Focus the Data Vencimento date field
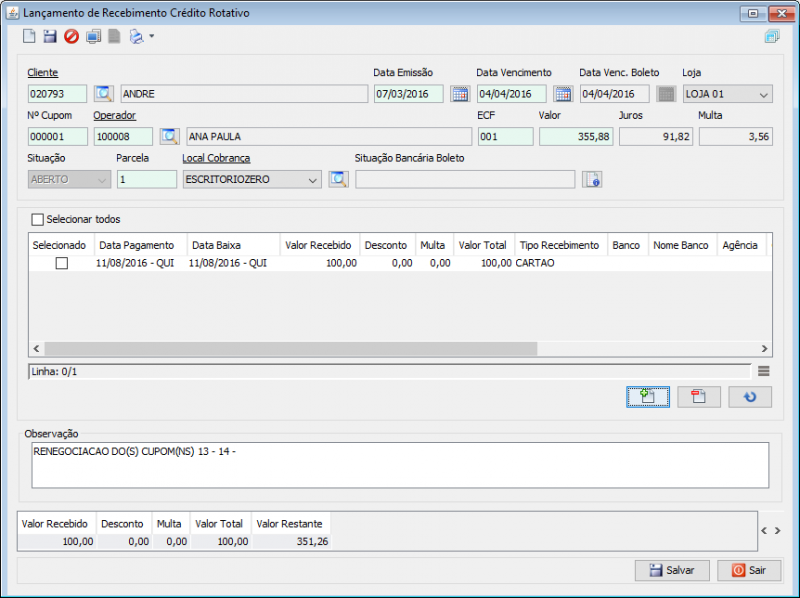This screenshot has height=598, width=800. (512, 94)
